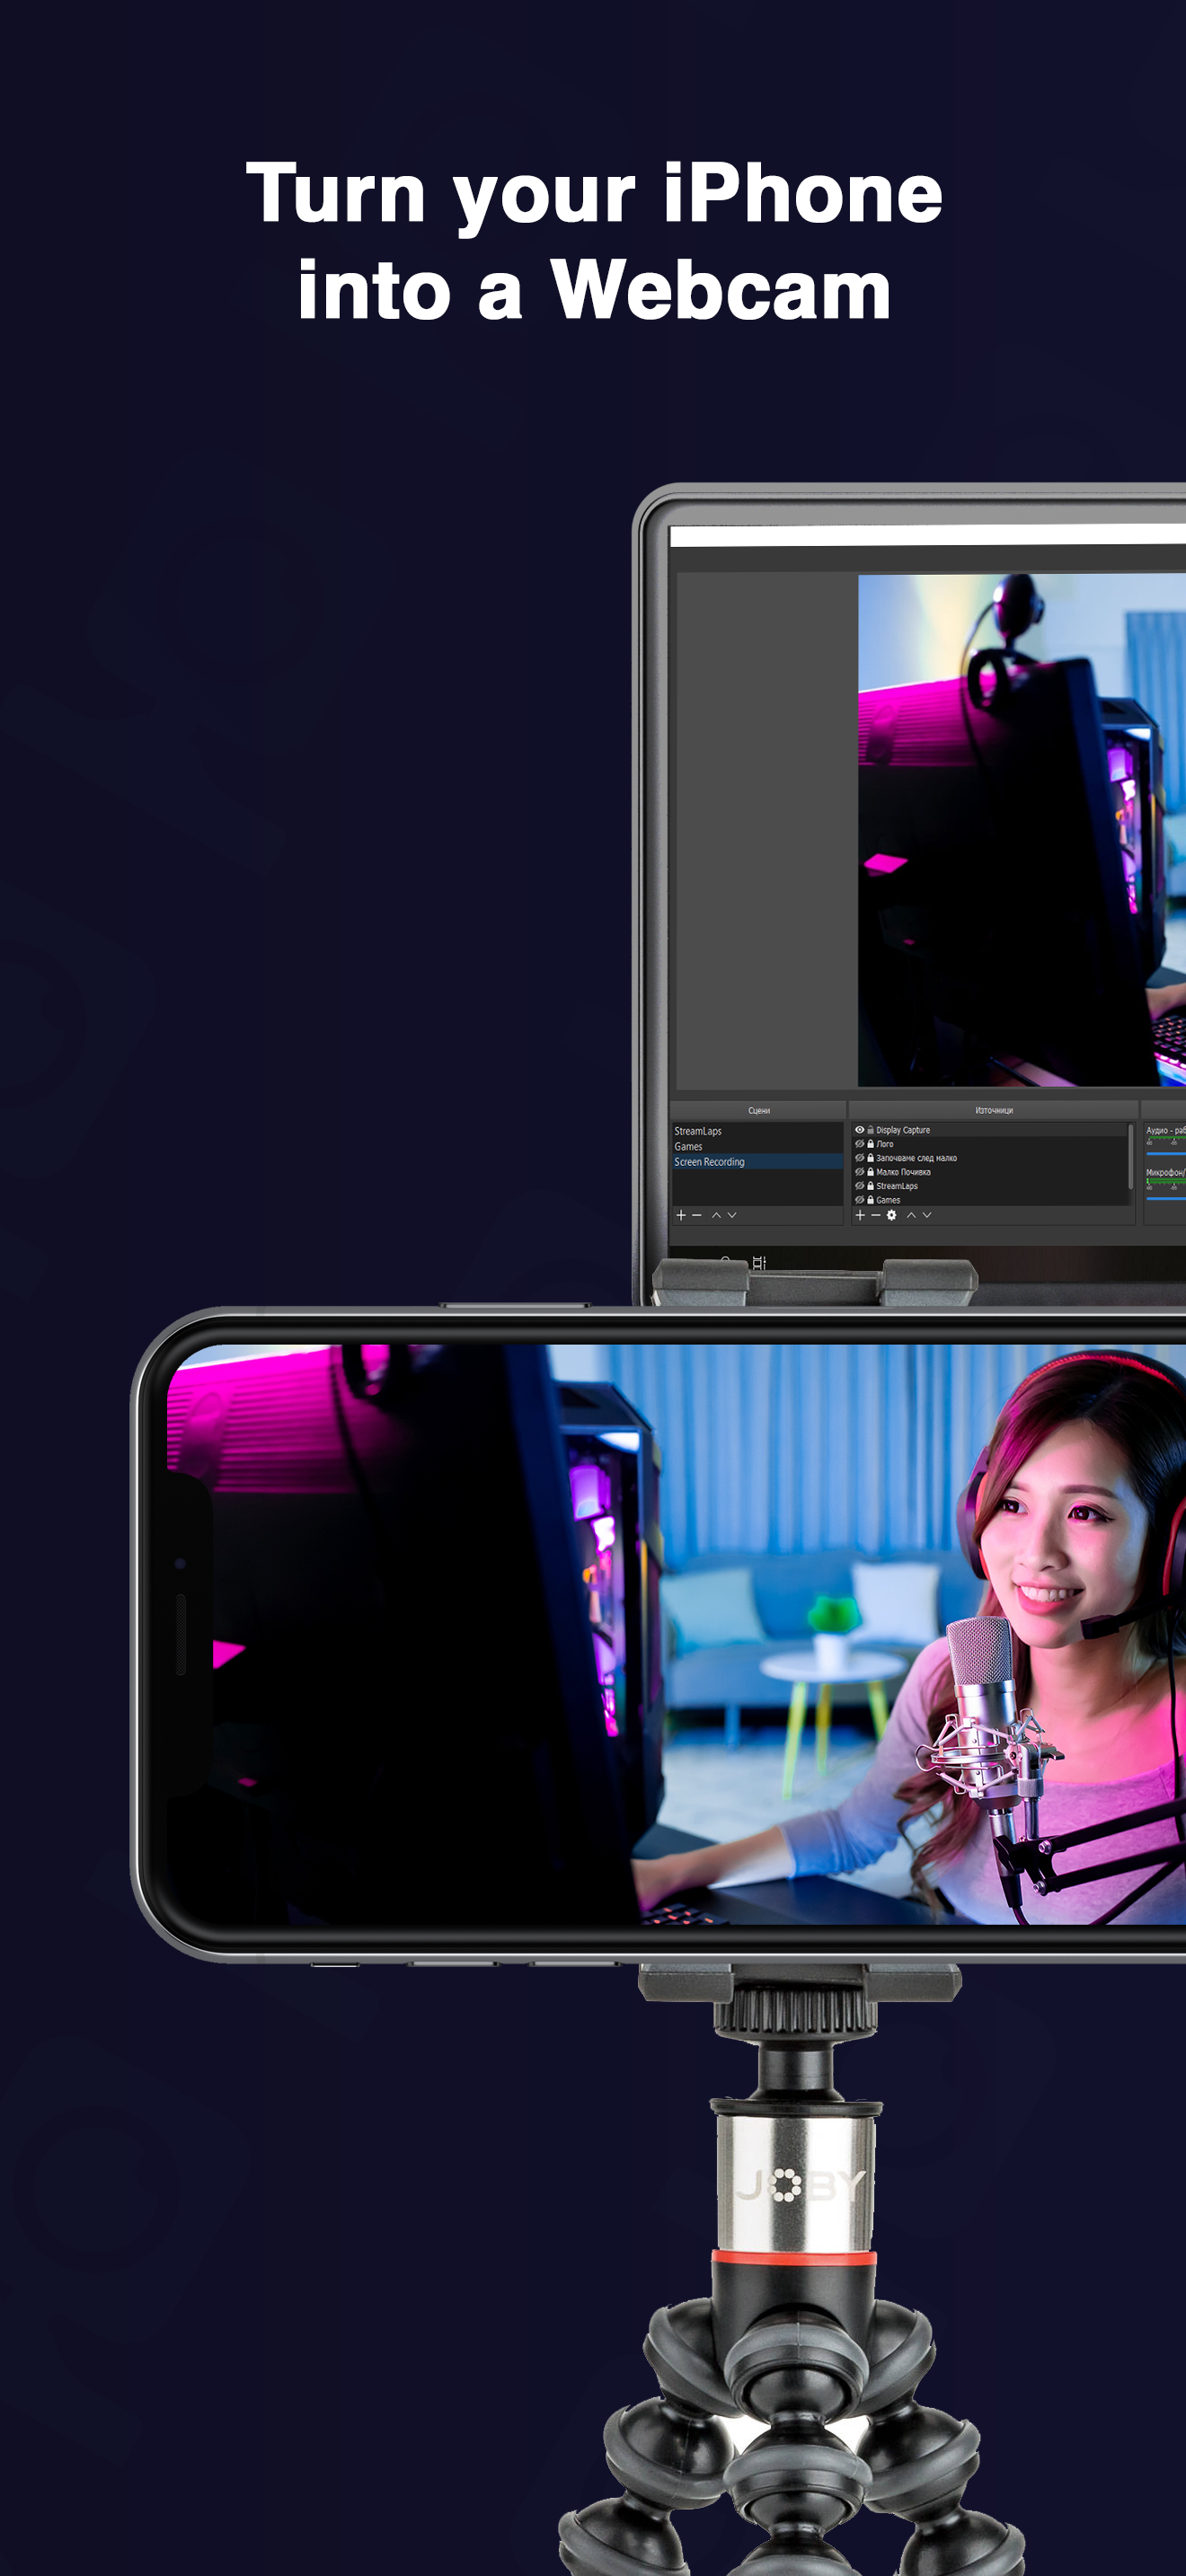This screenshot has height=2576, width=1186.
Task: Toggle lock on Започваме след малко source
Action: pos(871,1158)
